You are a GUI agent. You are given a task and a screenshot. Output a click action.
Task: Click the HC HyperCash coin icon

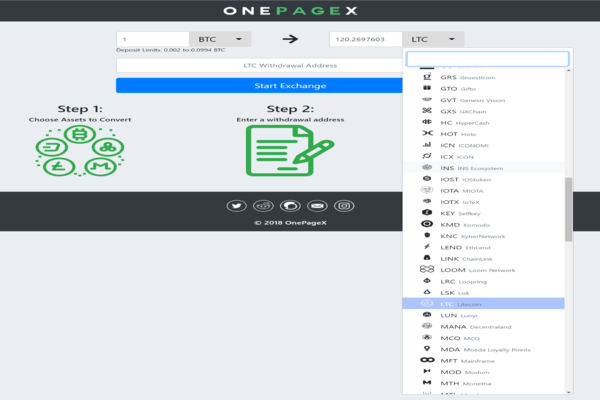[427, 122]
